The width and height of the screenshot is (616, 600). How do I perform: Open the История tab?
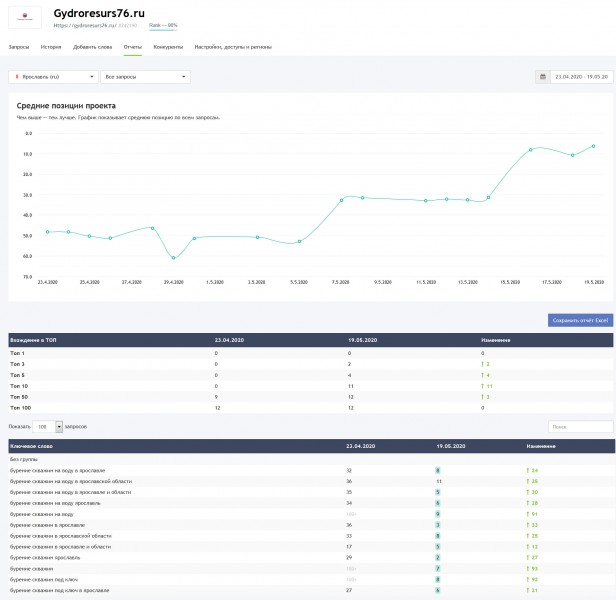pyautogui.click(x=51, y=47)
